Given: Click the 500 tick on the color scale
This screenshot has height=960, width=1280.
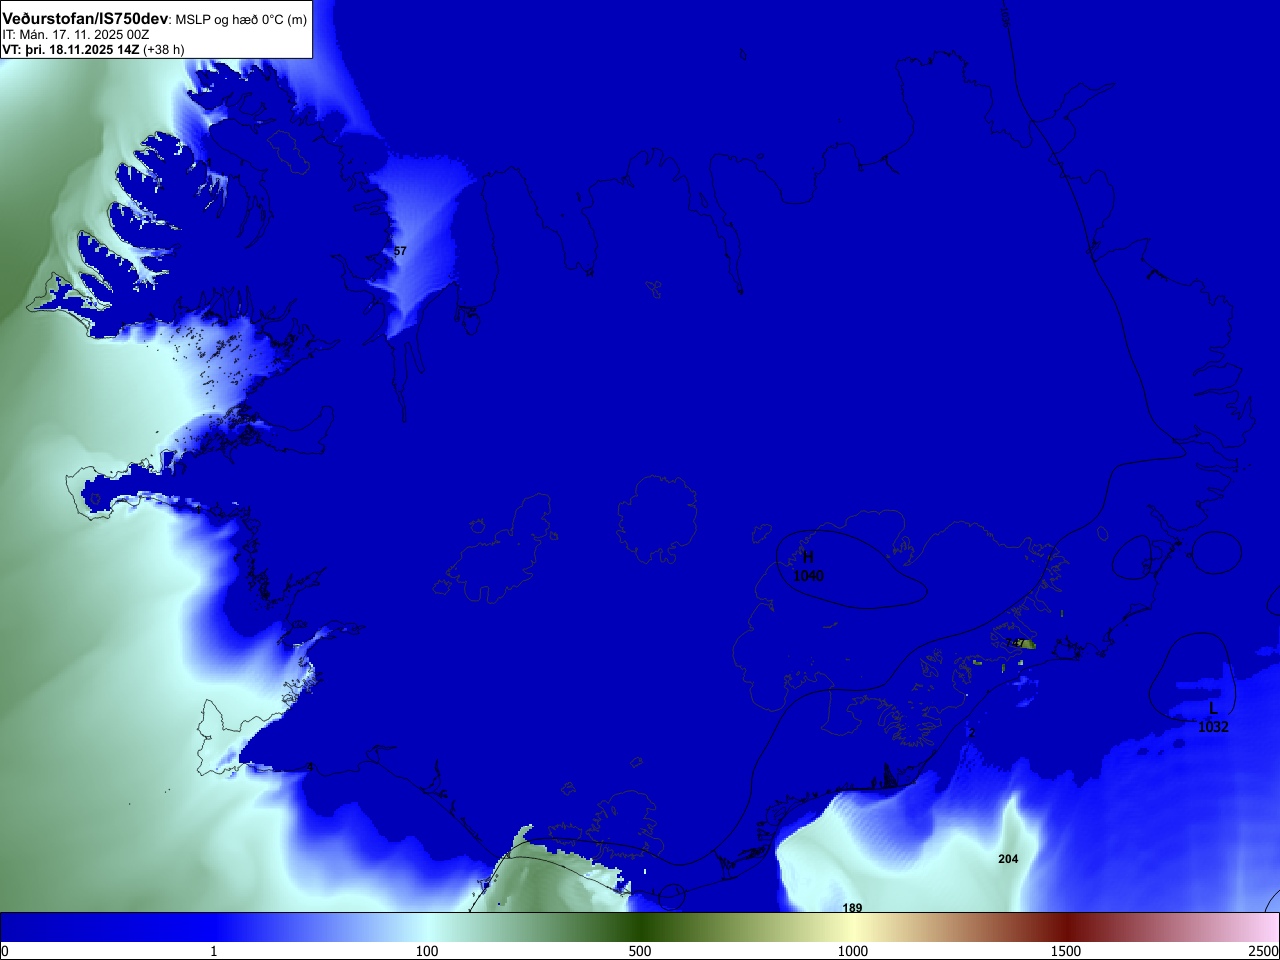Looking at the screenshot, I should pyautogui.click(x=640, y=951).
